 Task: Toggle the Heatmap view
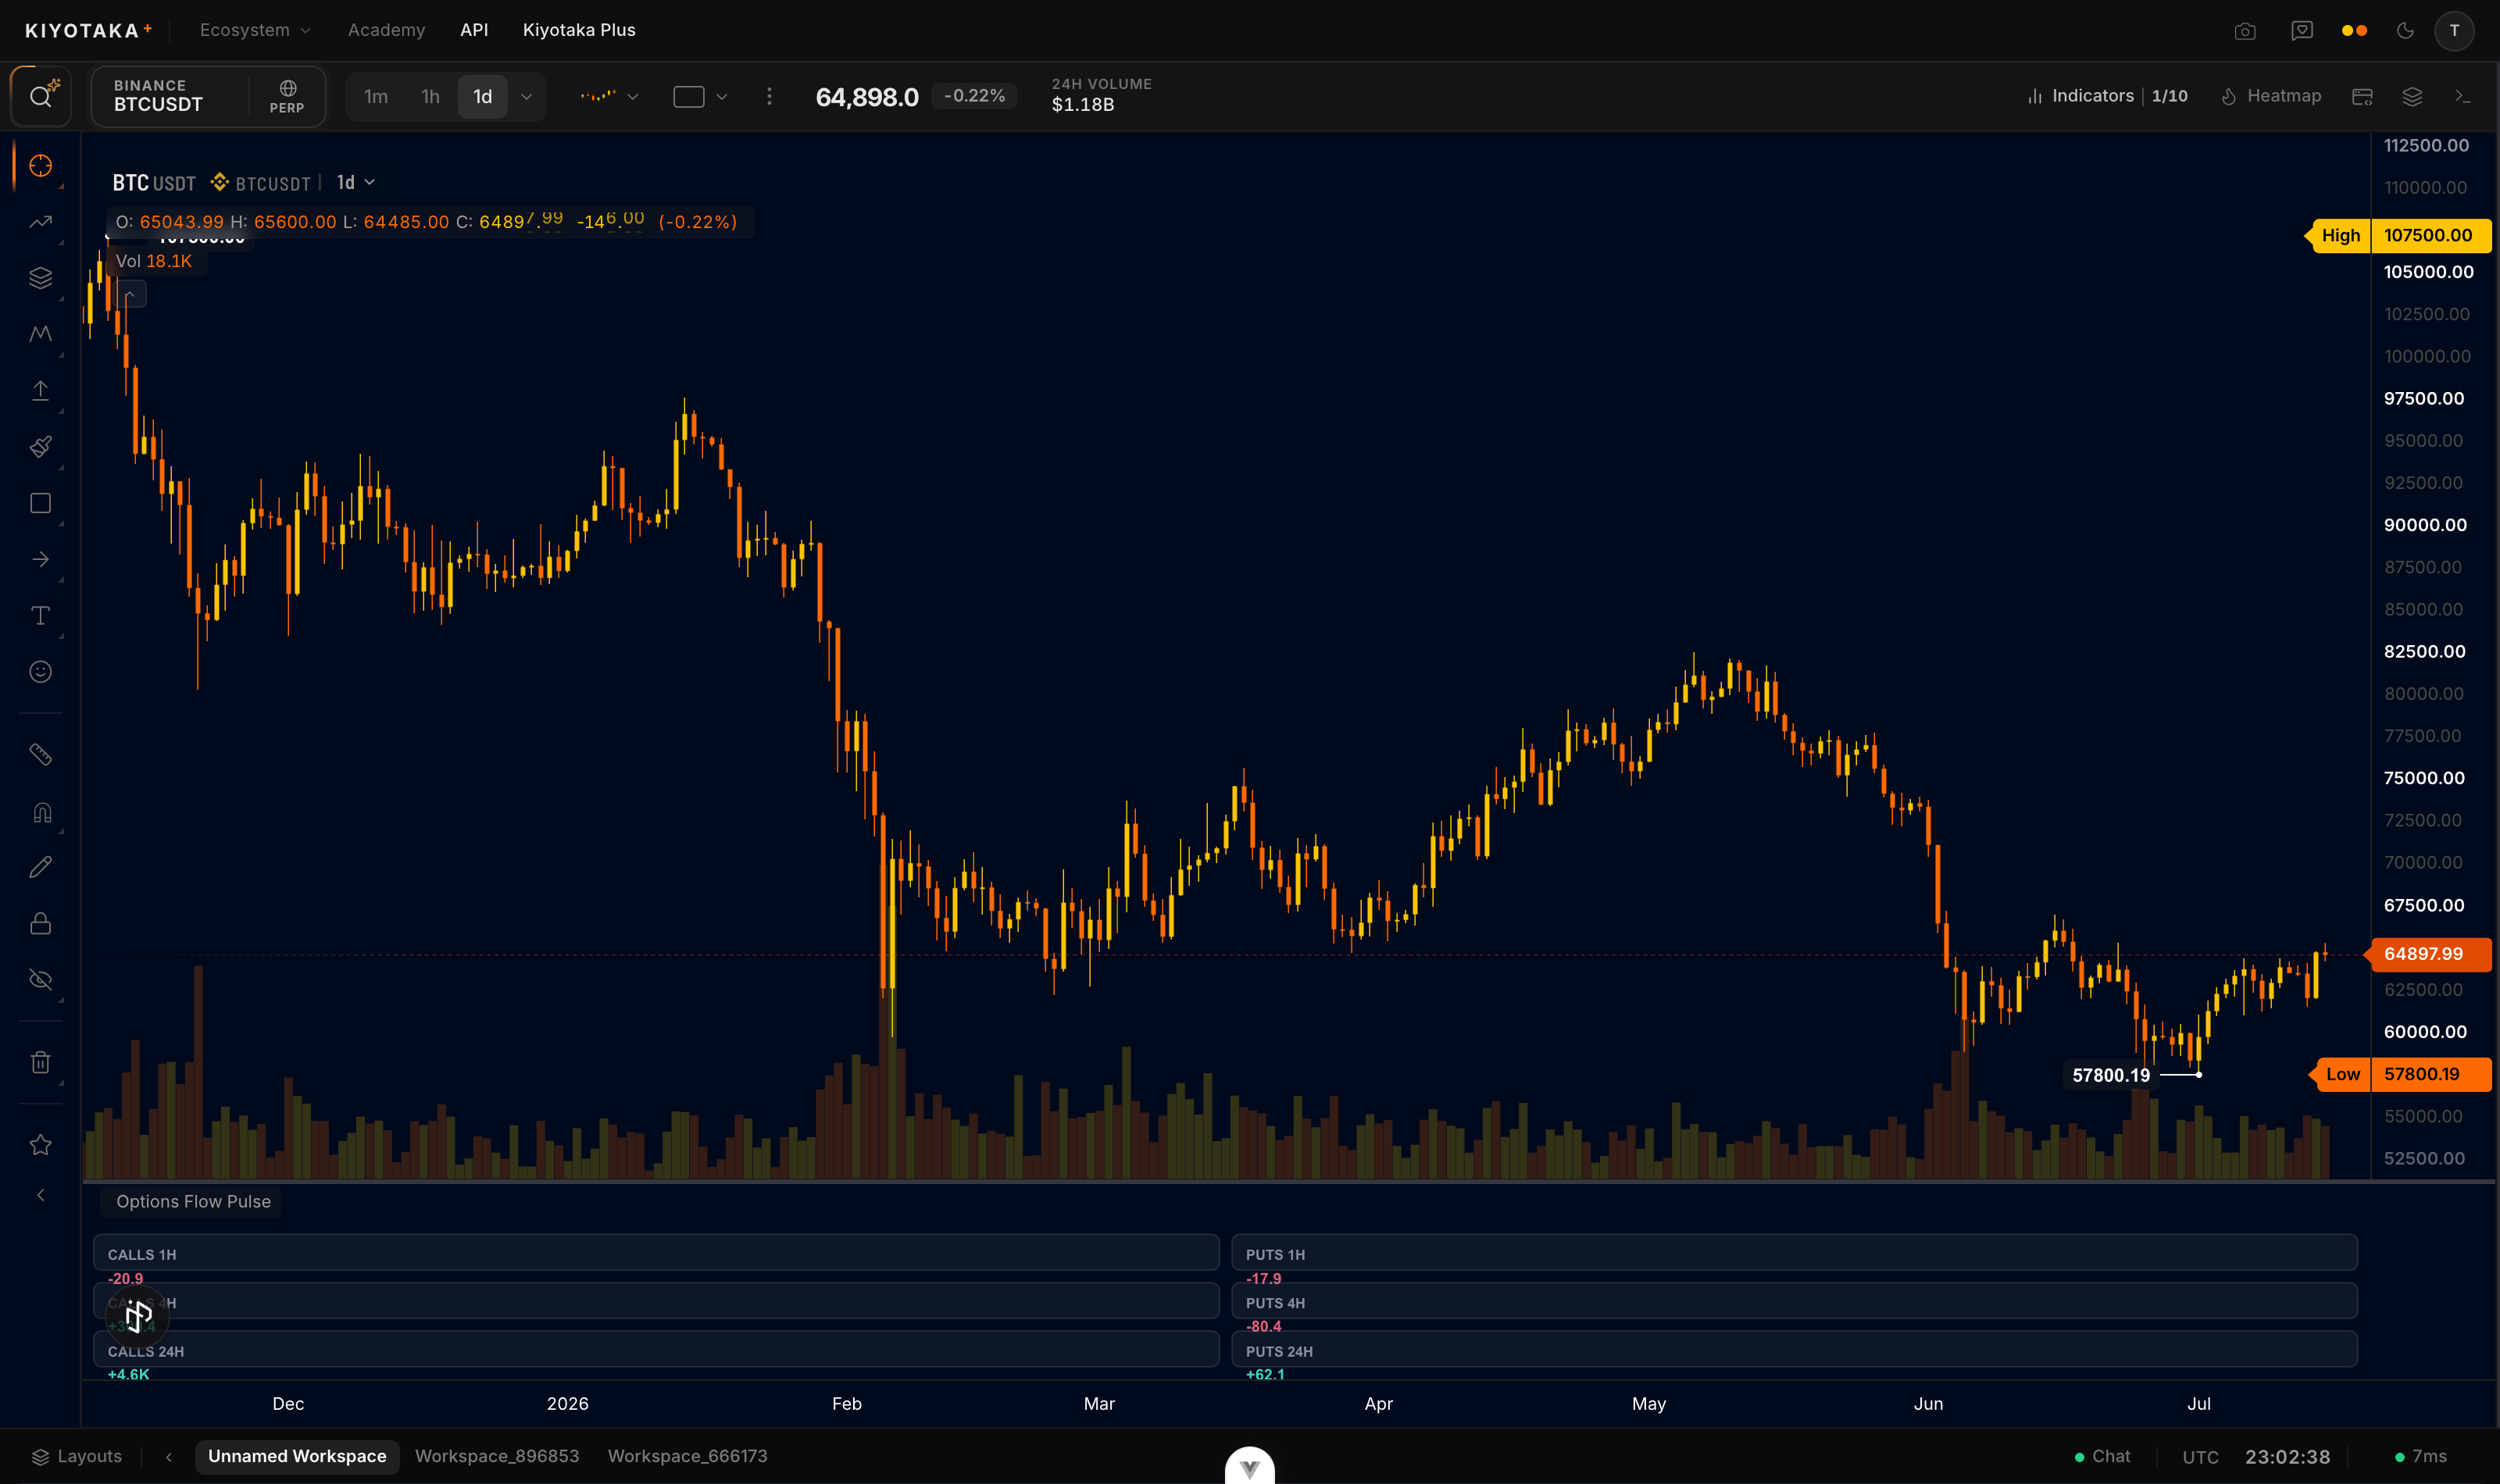[2271, 96]
